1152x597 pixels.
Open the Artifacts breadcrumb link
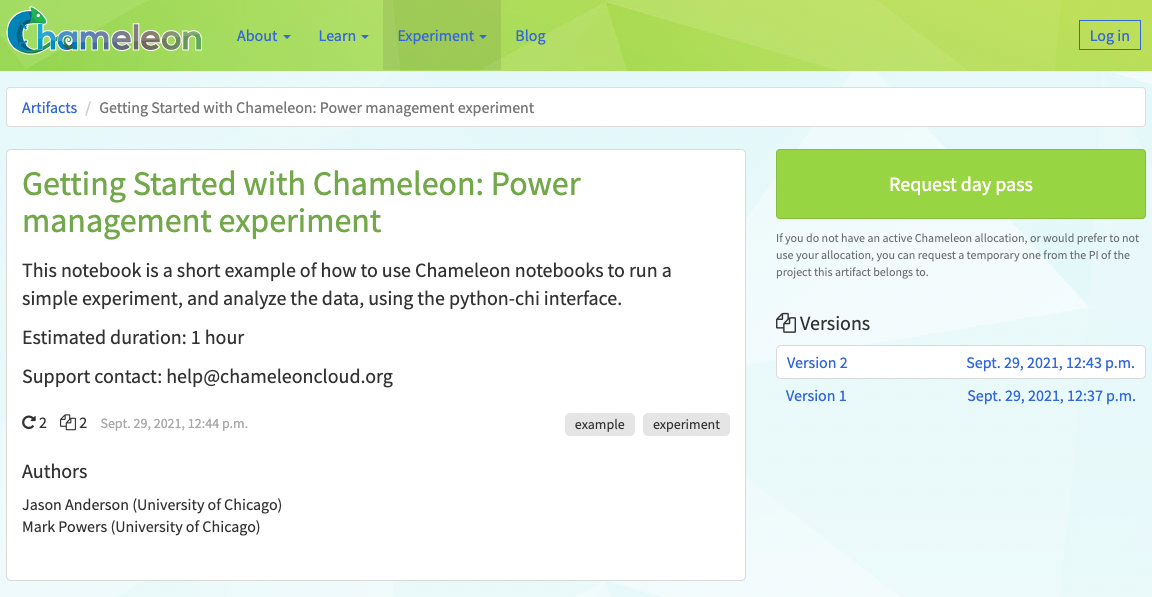point(49,108)
